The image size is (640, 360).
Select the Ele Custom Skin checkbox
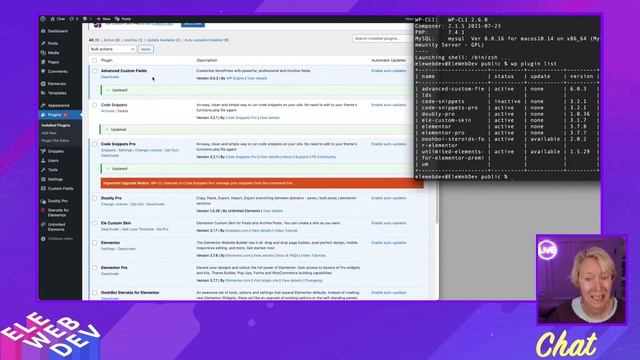95,223
